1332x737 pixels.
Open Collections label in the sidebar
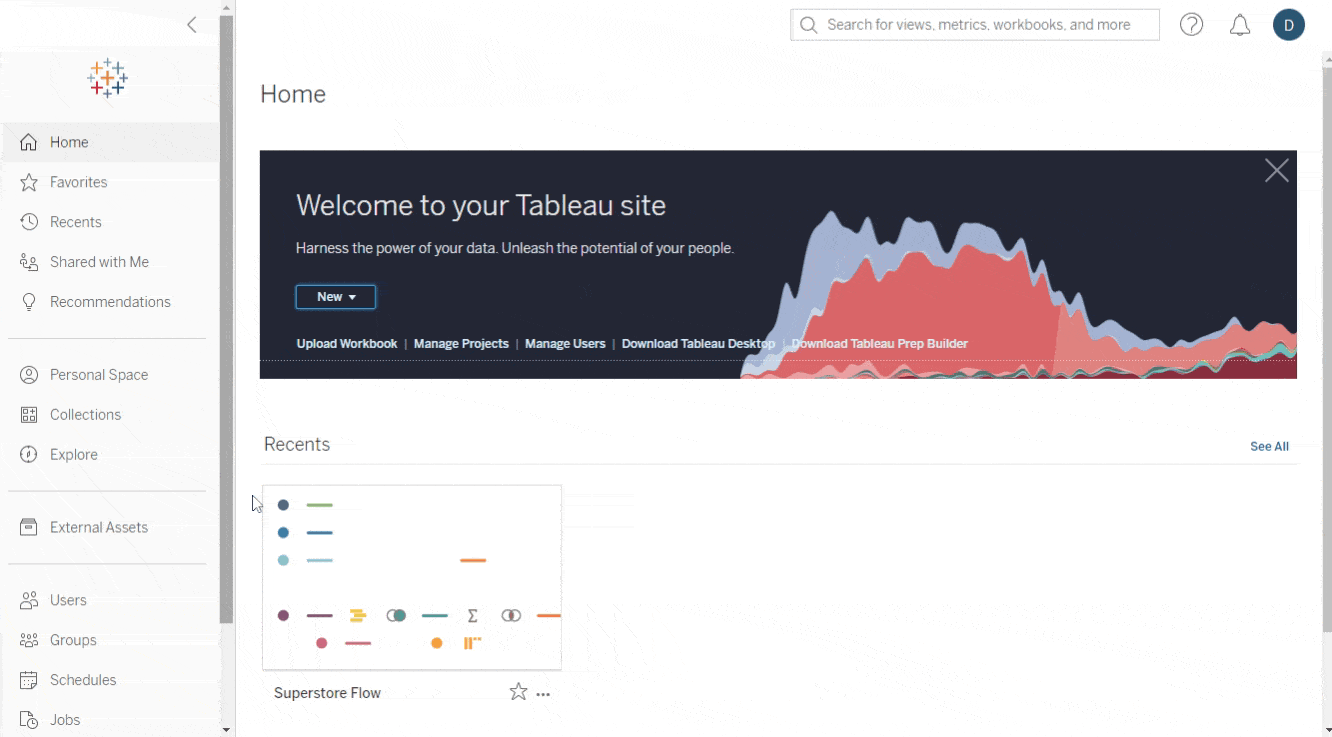coord(85,415)
